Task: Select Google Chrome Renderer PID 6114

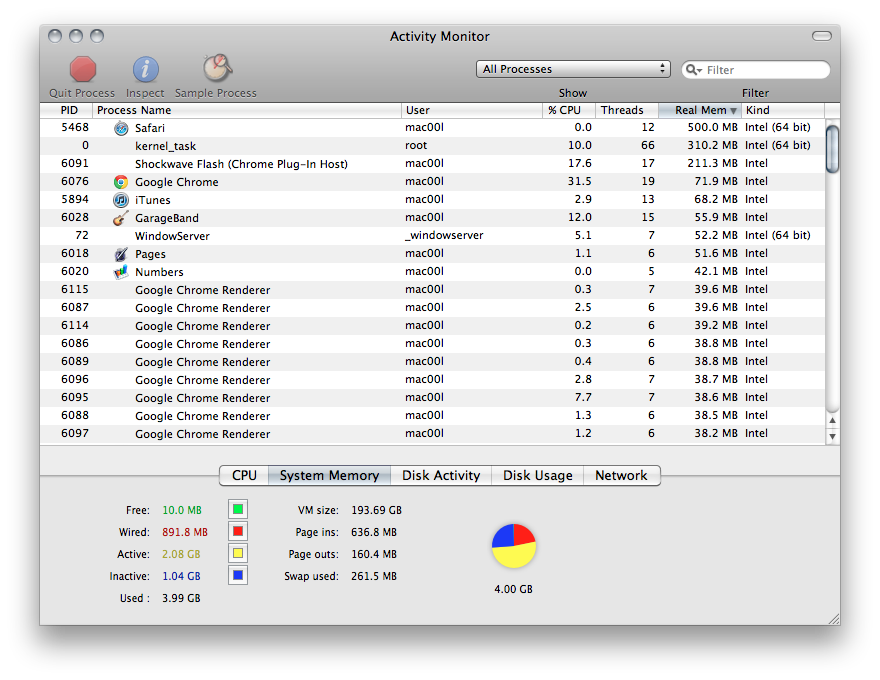Action: coord(433,325)
